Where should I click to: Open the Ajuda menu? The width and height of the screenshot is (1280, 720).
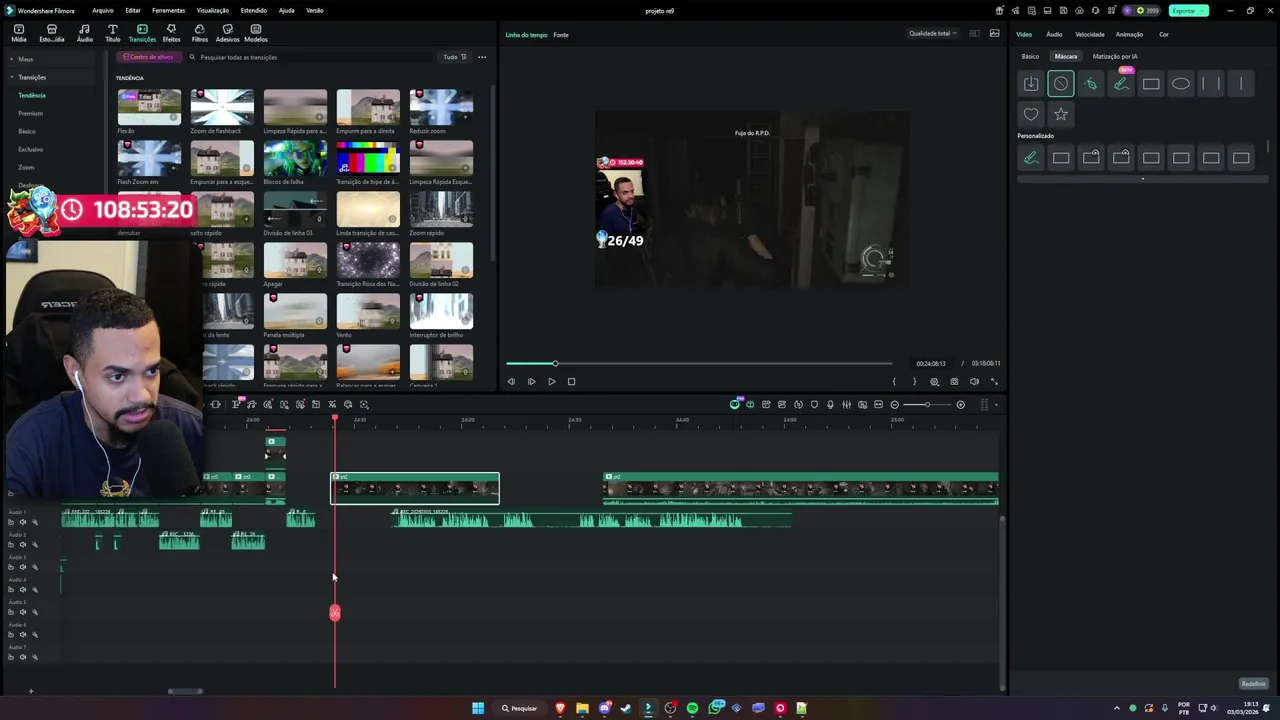[x=286, y=10]
